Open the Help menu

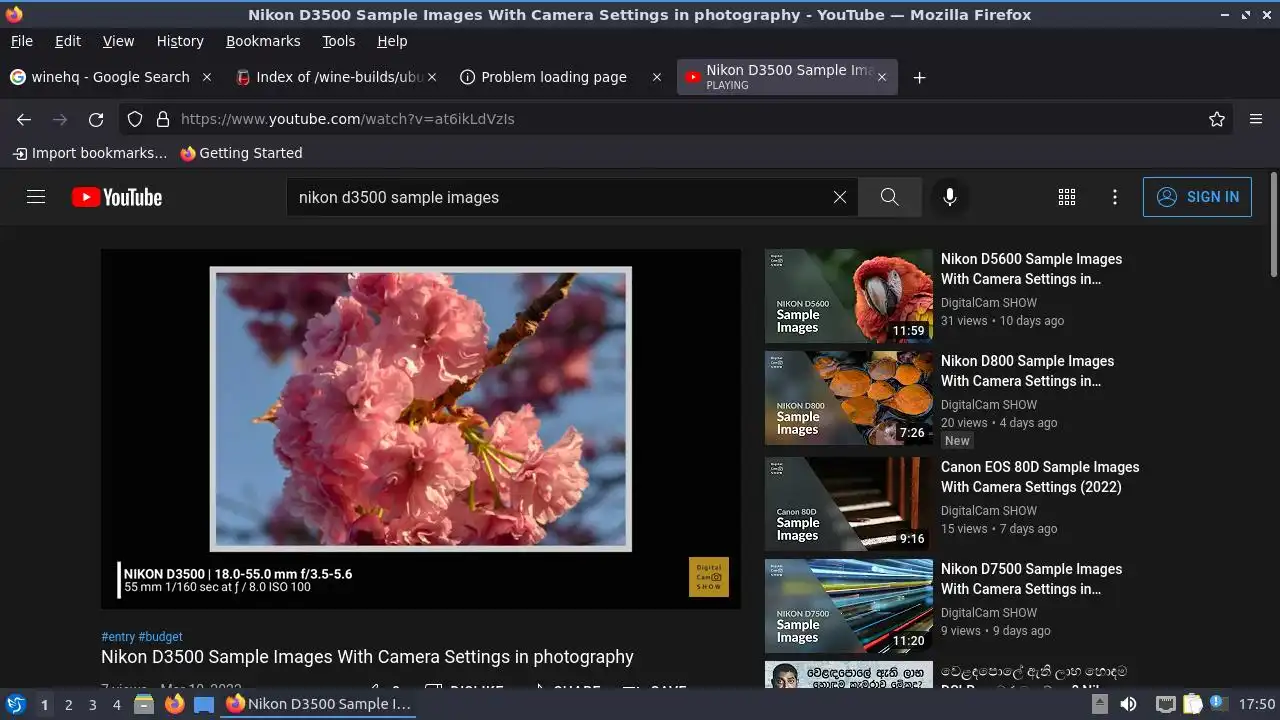[392, 41]
